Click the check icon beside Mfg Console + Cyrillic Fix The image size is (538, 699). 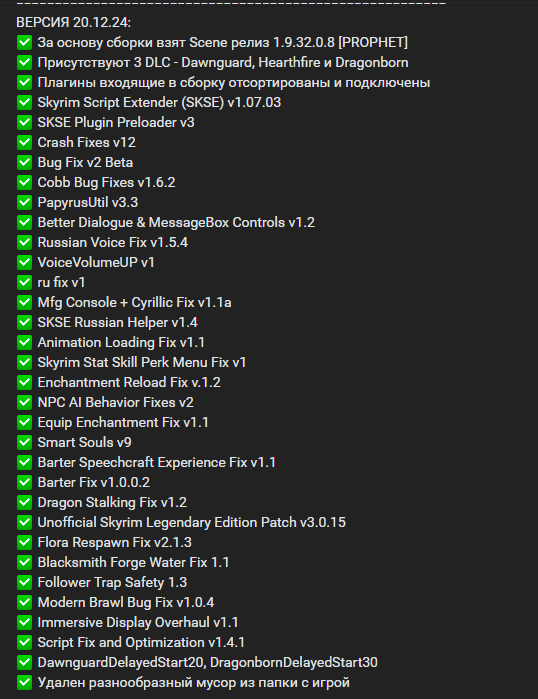[25, 302]
